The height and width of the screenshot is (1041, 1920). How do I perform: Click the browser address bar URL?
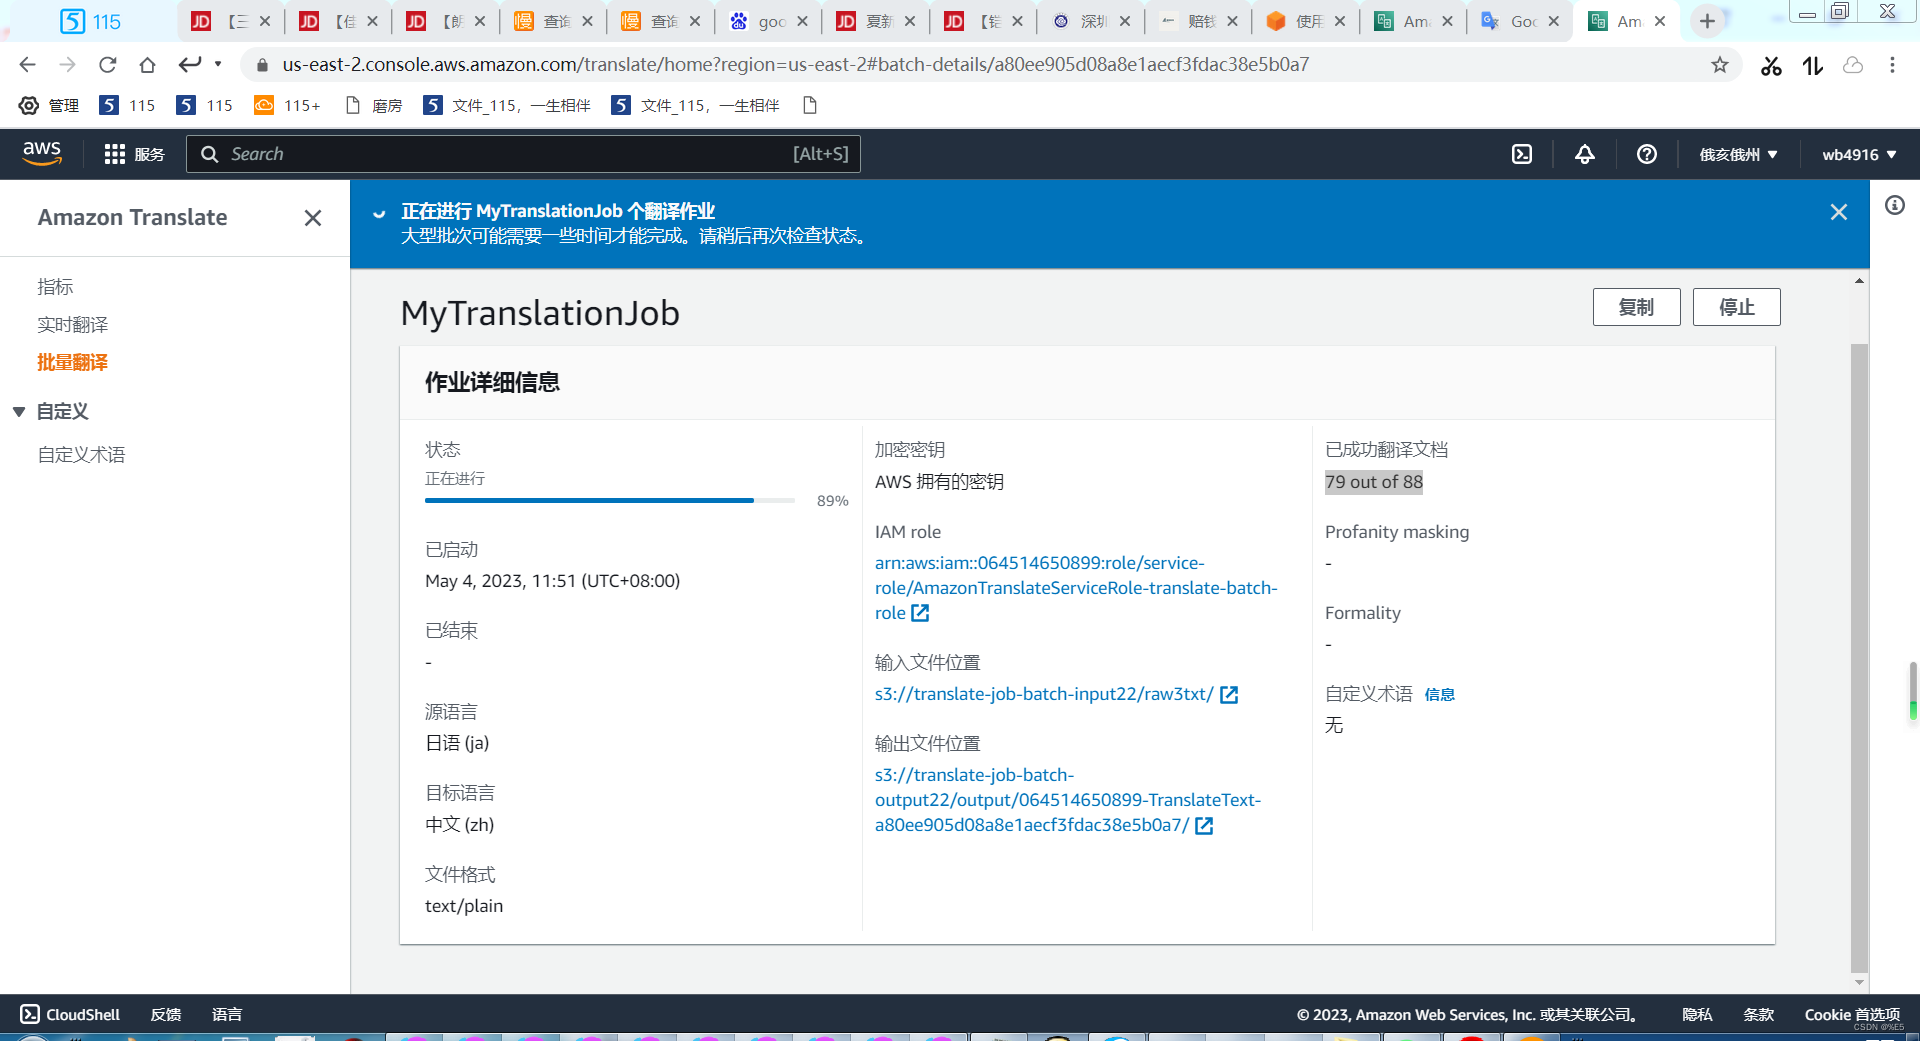click(795, 65)
